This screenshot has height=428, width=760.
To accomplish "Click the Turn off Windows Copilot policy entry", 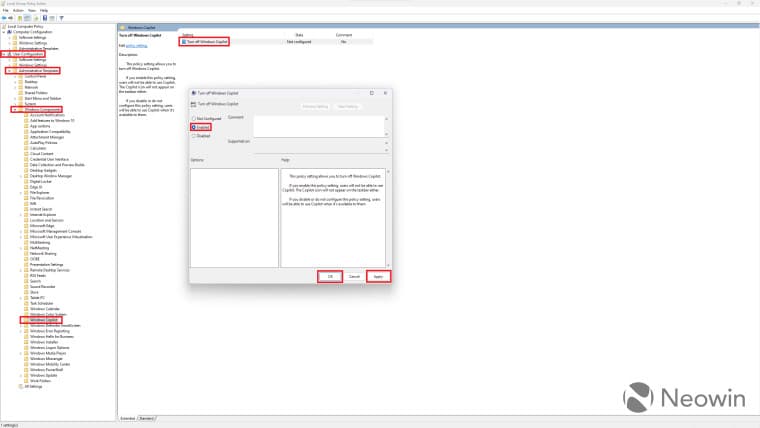I will point(206,42).
